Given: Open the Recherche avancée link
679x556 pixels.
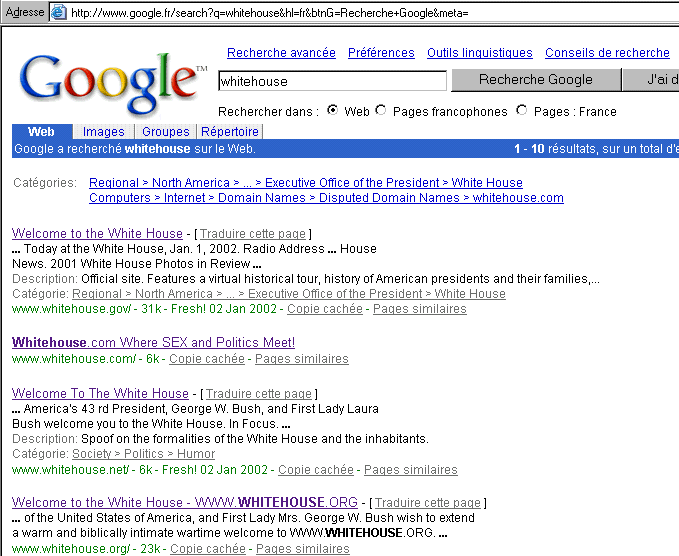Looking at the screenshot, I should 281,53.
